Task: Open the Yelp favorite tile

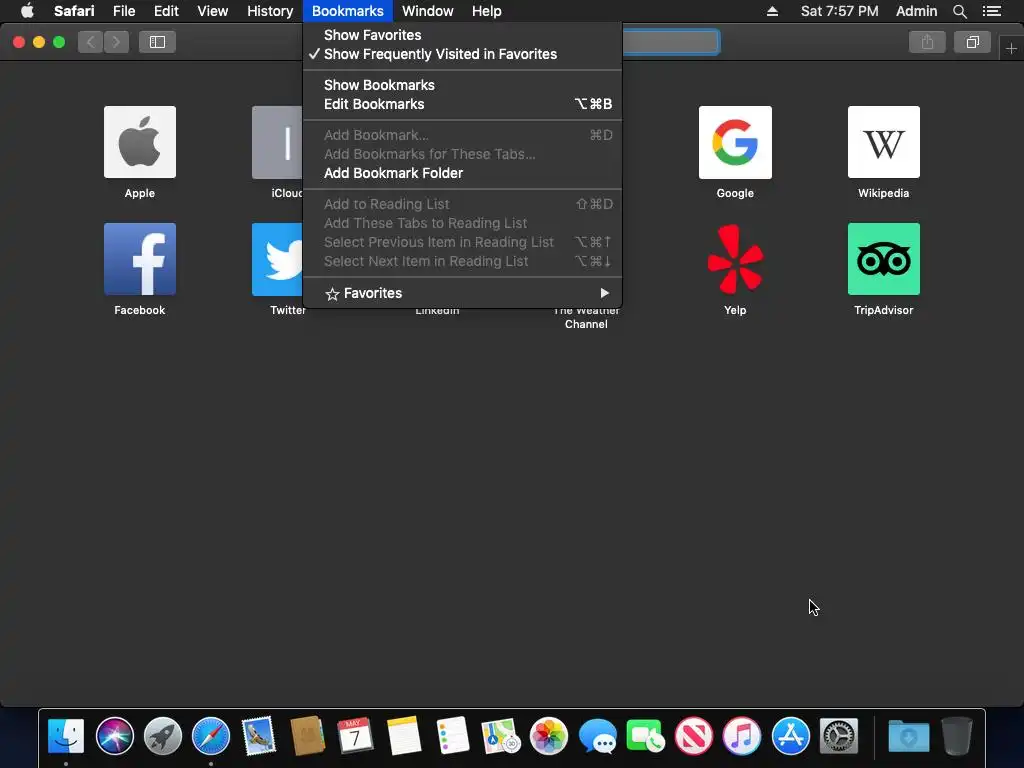Action: [x=735, y=259]
